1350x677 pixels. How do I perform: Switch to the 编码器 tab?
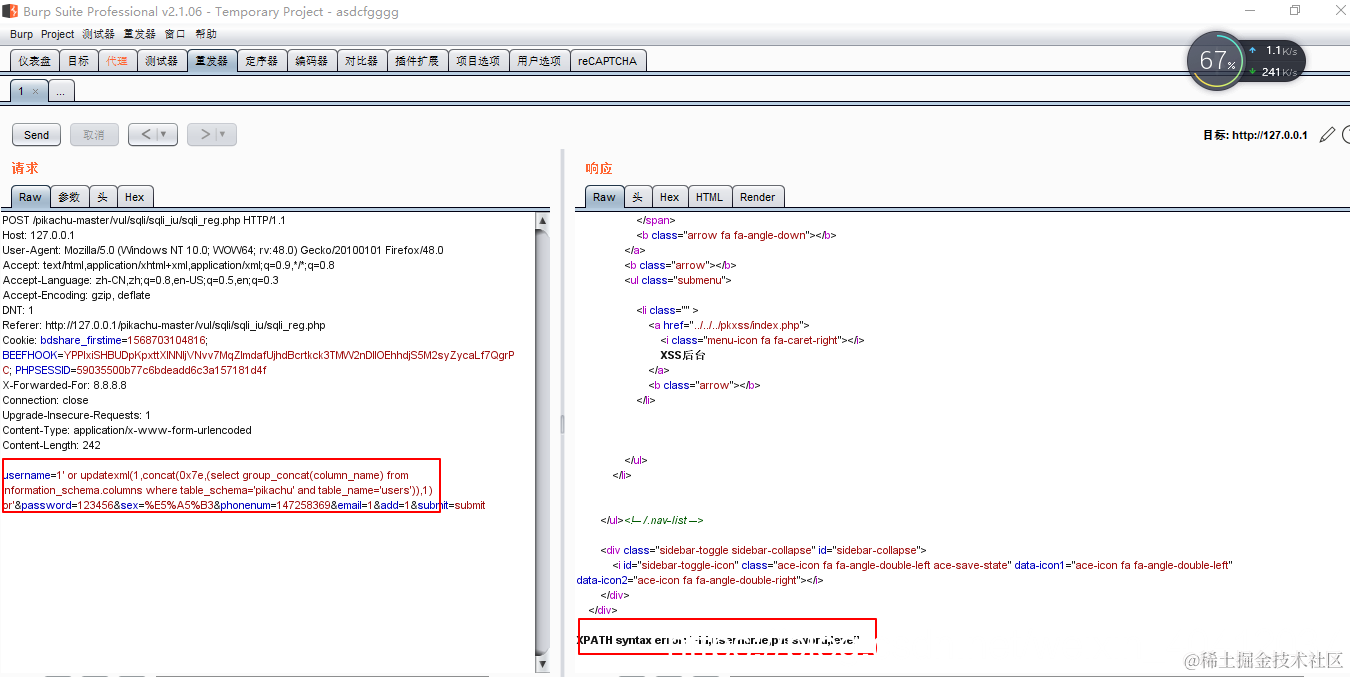(x=312, y=61)
